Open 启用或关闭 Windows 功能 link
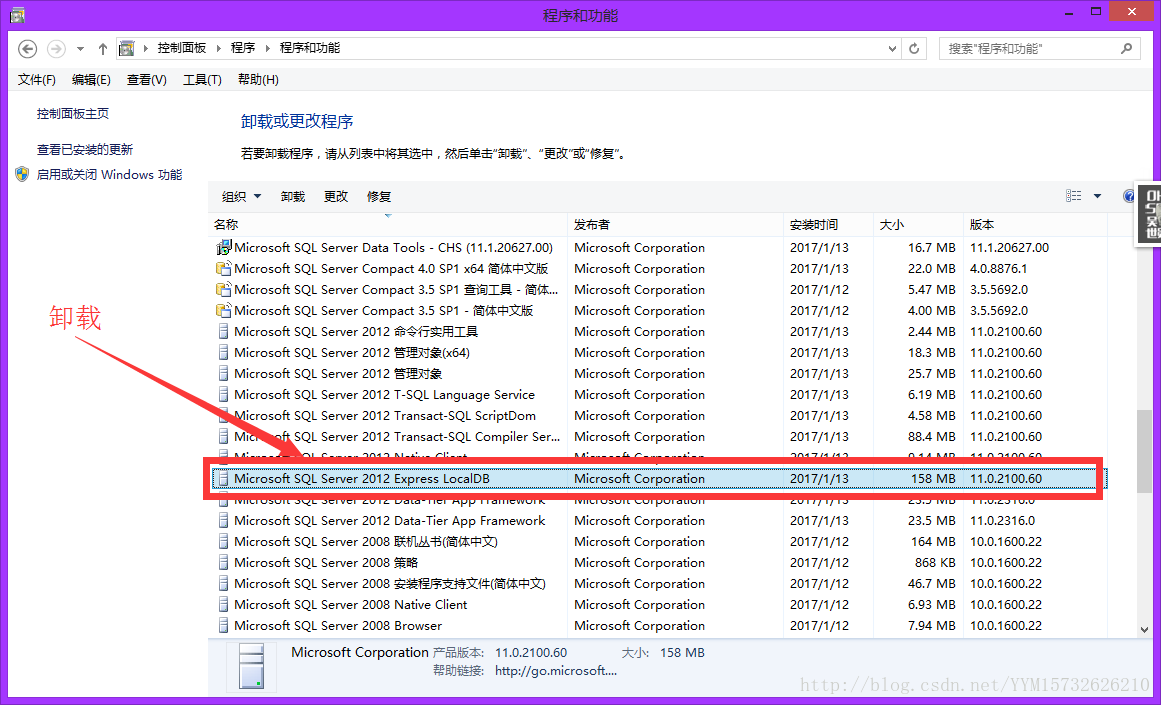Viewport: 1161px width, 705px height. tap(109, 175)
